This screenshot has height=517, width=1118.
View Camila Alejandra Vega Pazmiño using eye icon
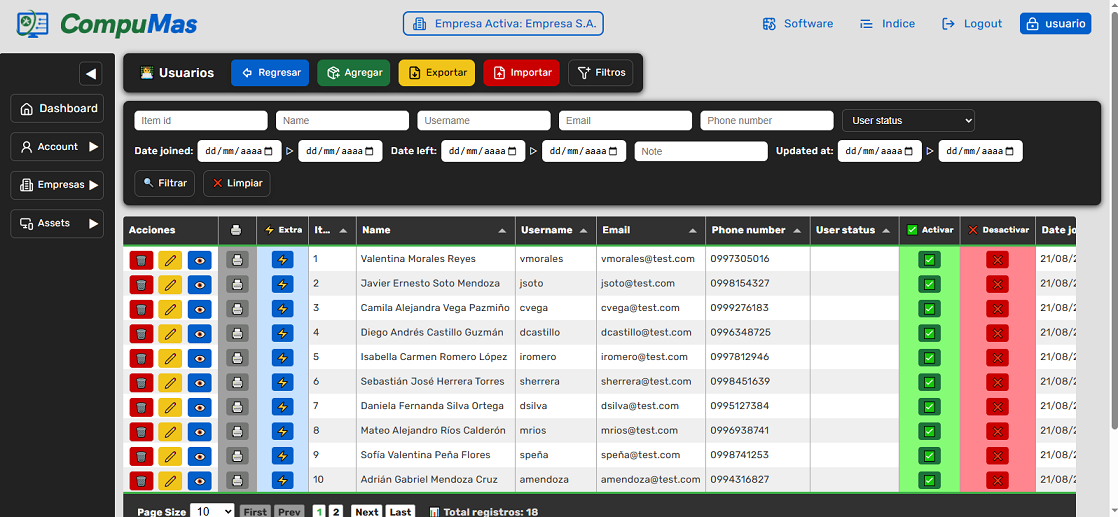point(200,308)
